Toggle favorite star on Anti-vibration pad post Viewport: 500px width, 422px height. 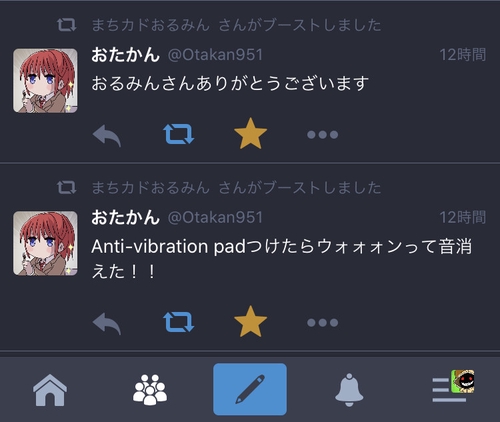tap(250, 321)
